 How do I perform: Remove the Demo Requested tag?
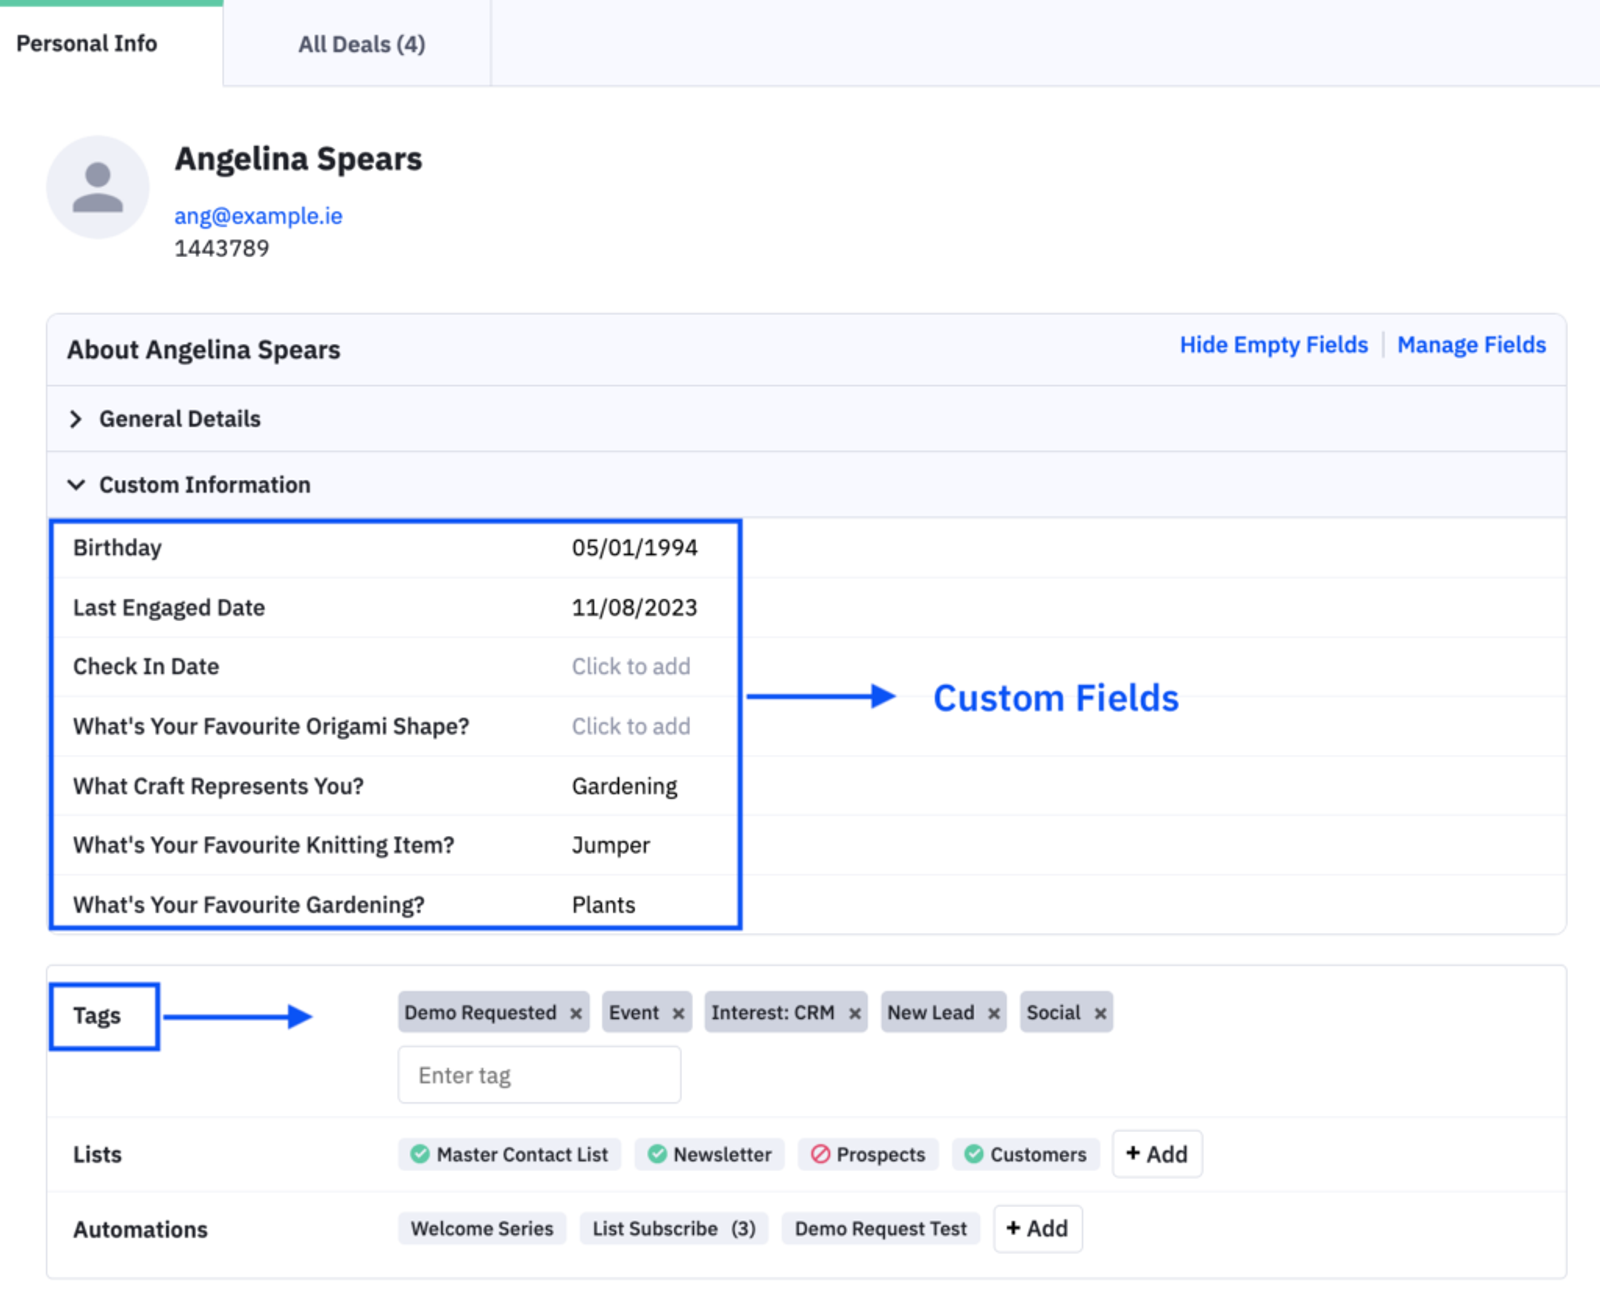[x=576, y=1014]
